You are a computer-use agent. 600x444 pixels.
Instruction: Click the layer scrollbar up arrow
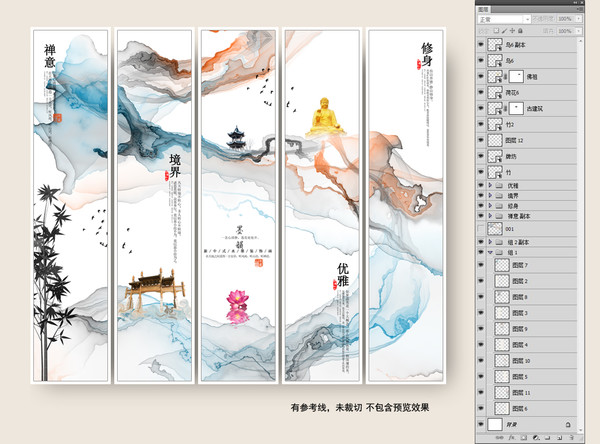coord(580,40)
